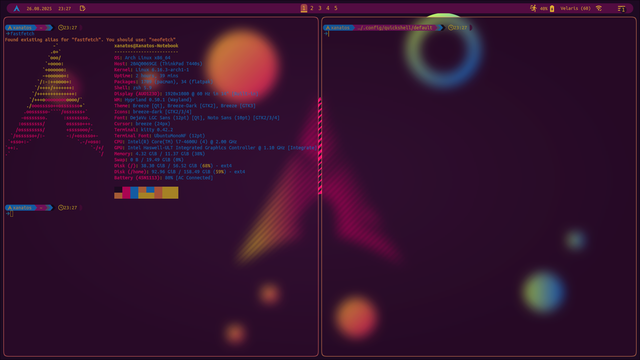The image size is (640, 360).
Task: Click the Battery AC Connected line
Action: tap(163, 178)
